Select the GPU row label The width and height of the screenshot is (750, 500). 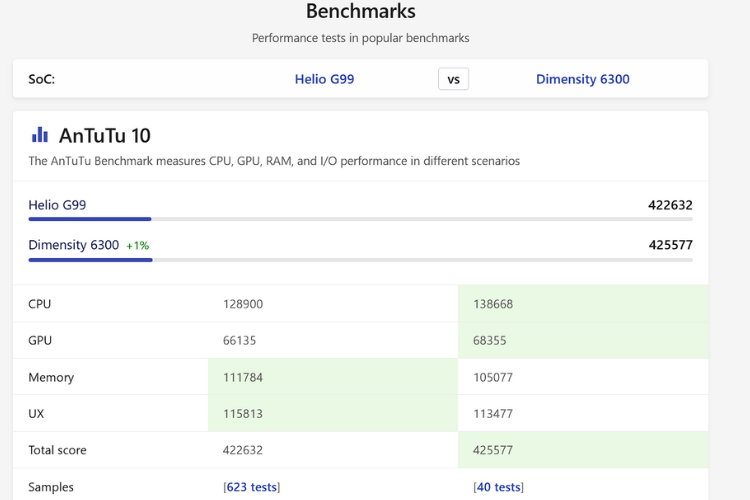click(x=40, y=341)
